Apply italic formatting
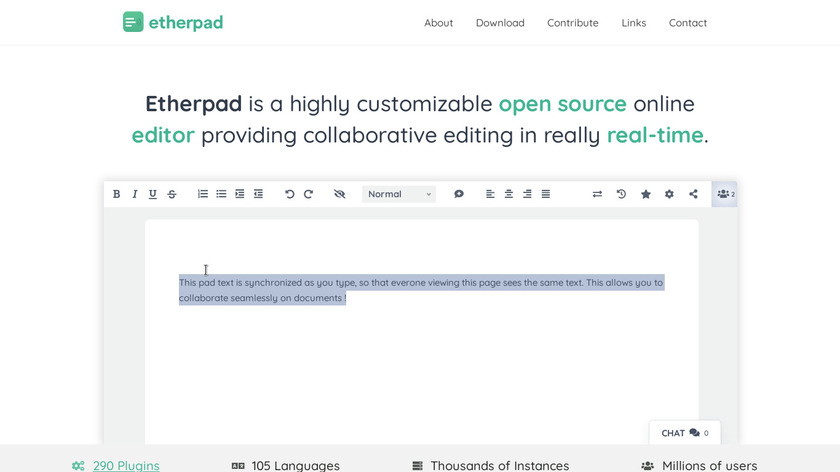Viewport: 840px width, 472px height. (x=134, y=194)
